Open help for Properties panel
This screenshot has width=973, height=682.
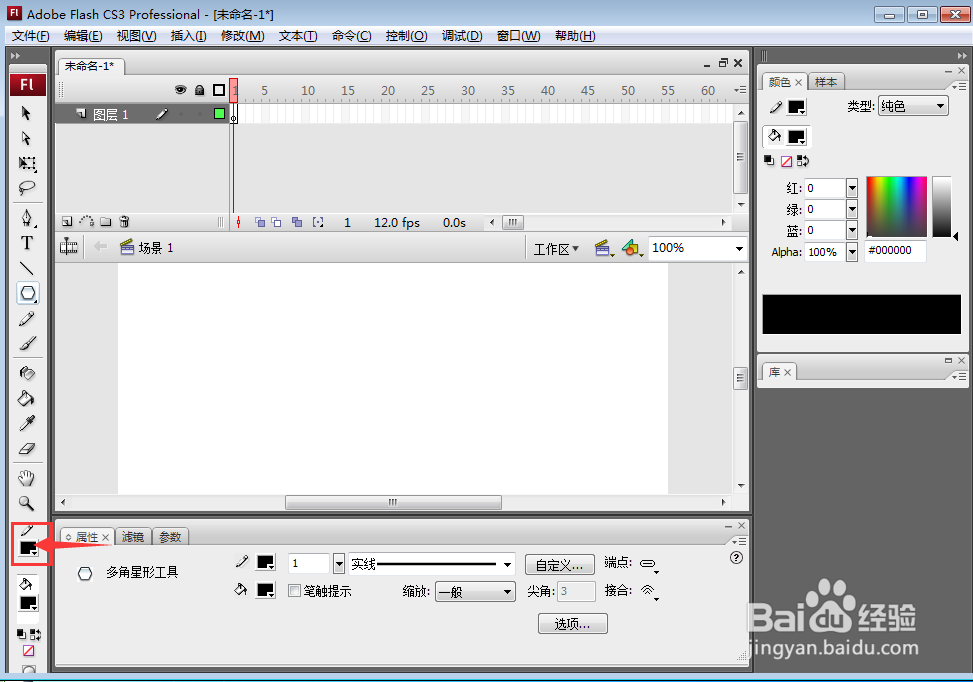pos(736,557)
